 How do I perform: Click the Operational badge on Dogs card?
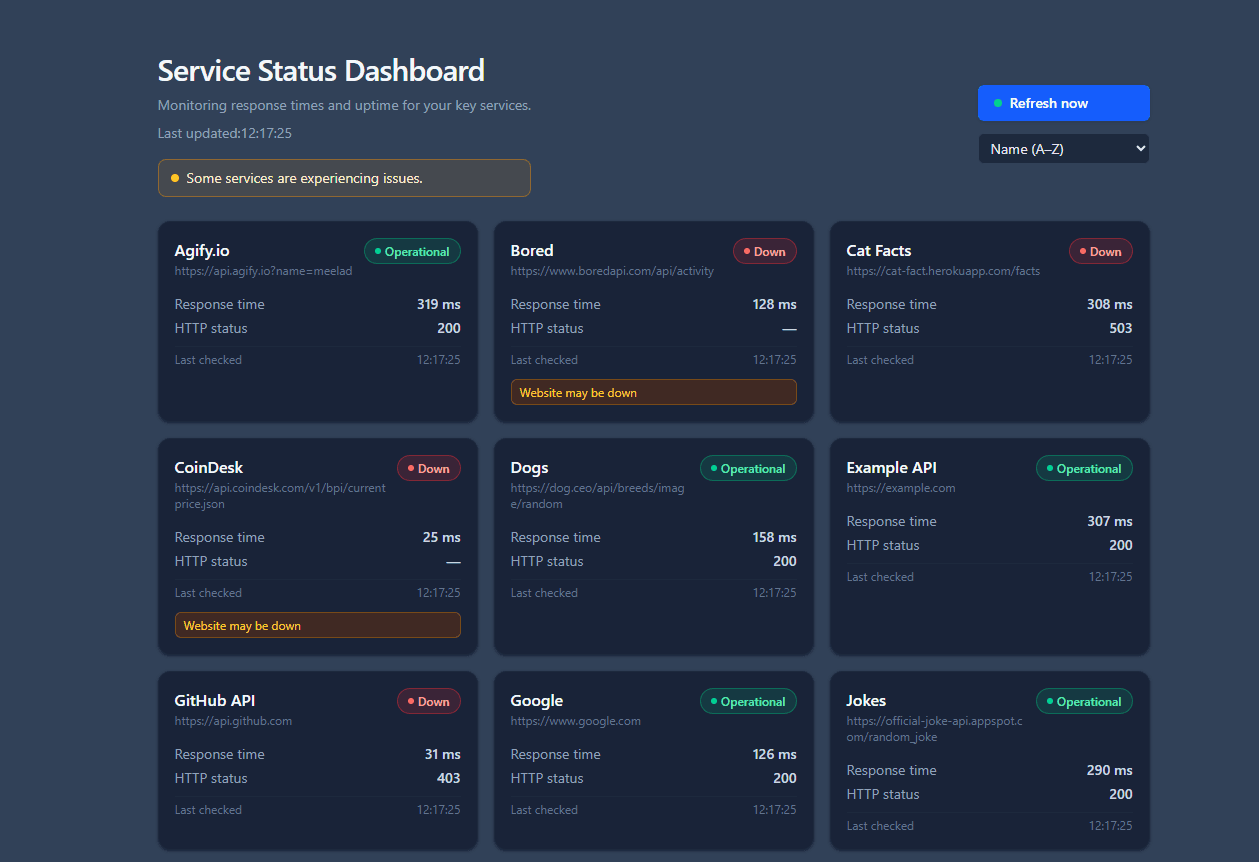[x=748, y=469]
